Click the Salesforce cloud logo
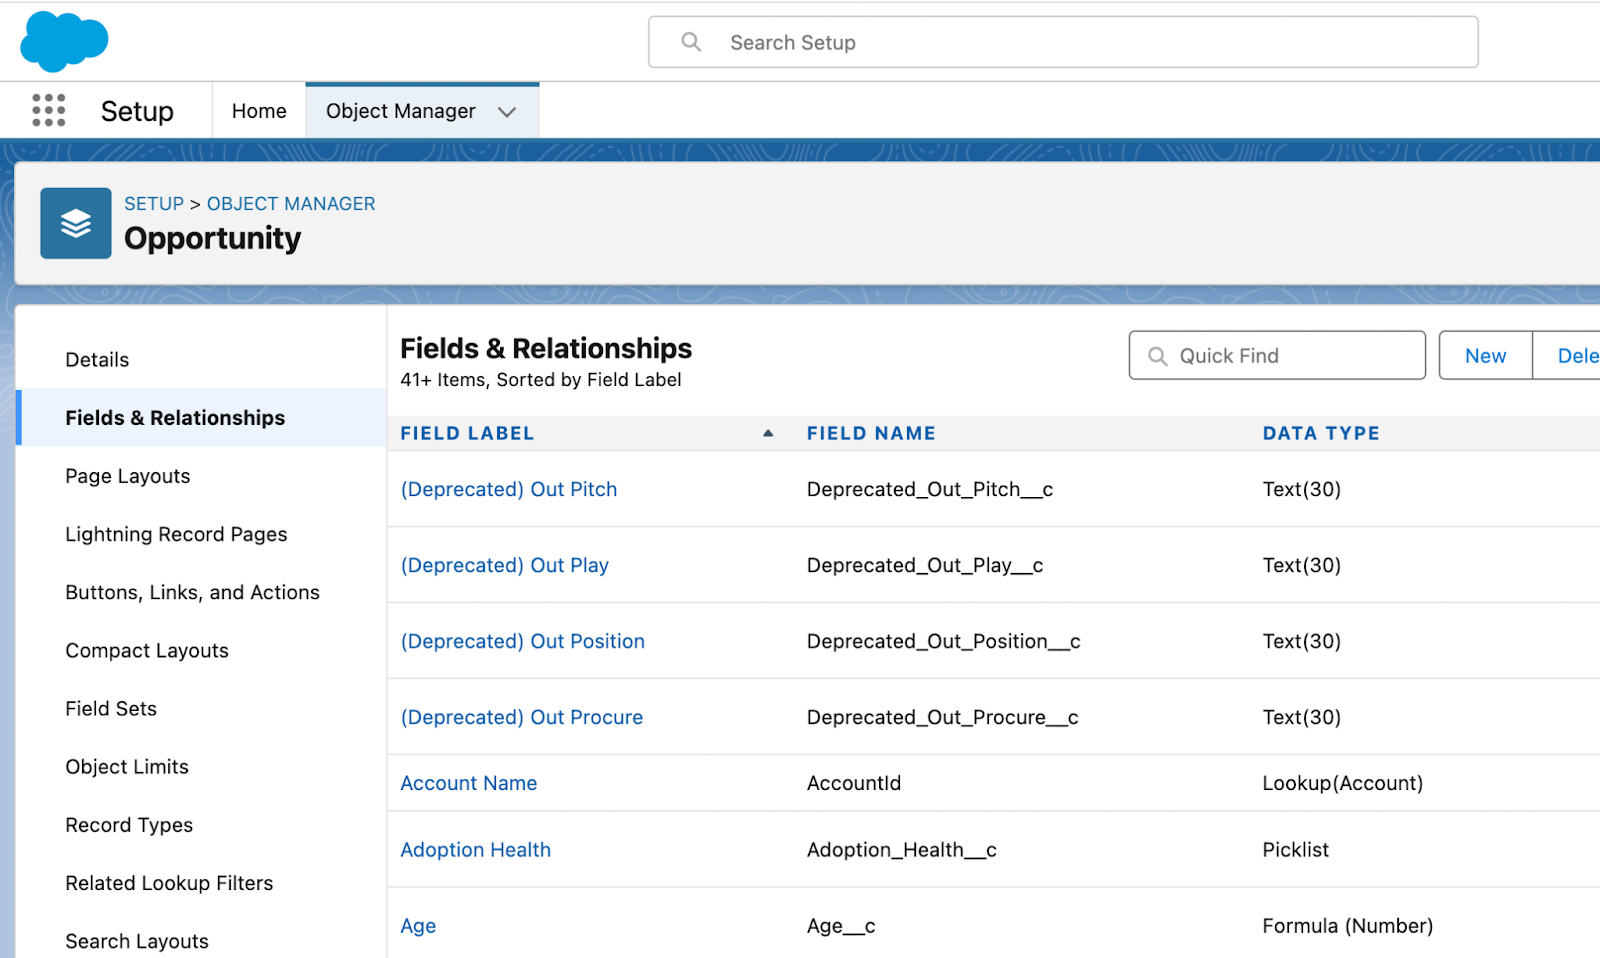Viewport: 1600px width, 958px height. 63,41
